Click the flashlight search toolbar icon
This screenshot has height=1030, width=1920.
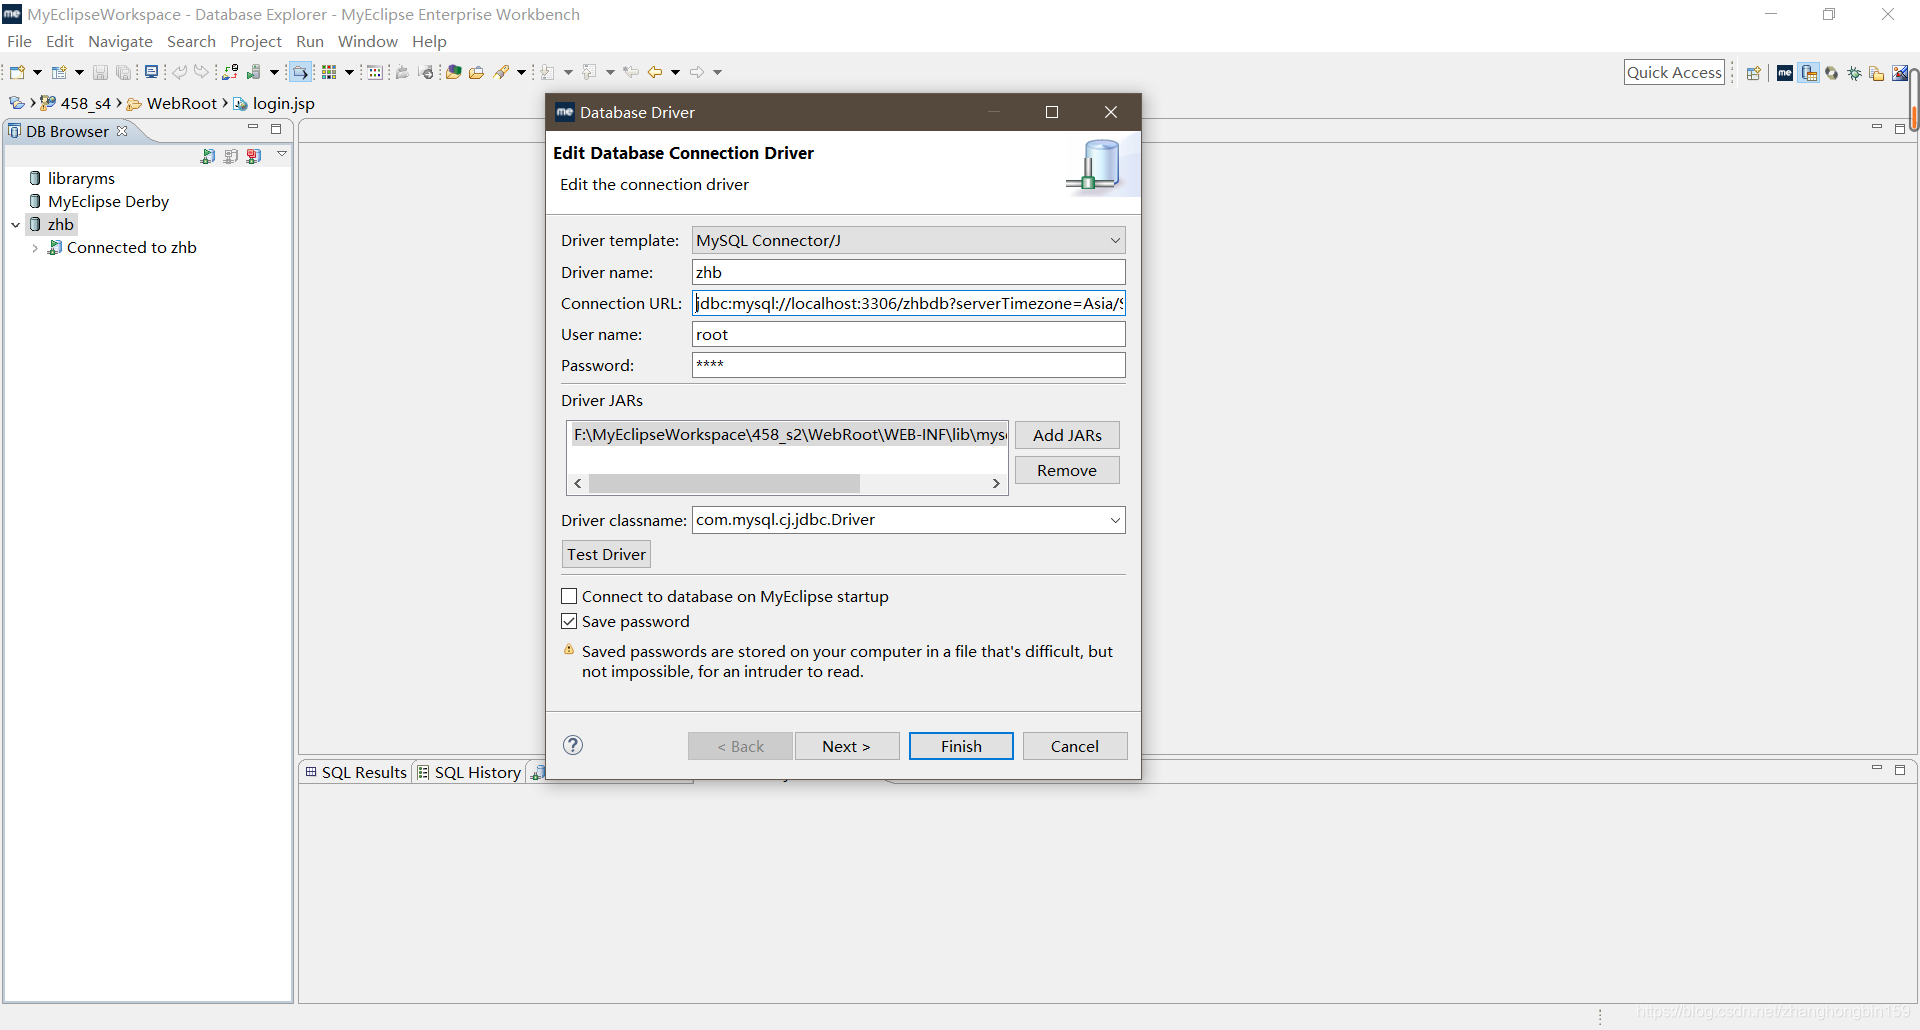point(502,72)
